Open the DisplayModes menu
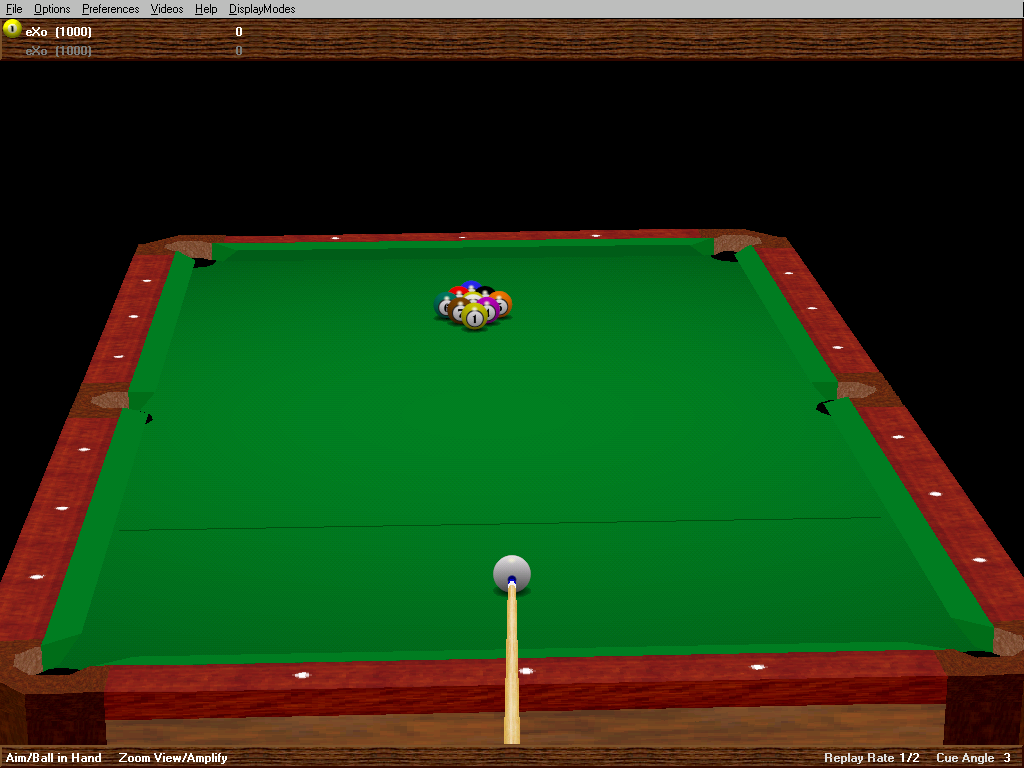 (x=262, y=8)
